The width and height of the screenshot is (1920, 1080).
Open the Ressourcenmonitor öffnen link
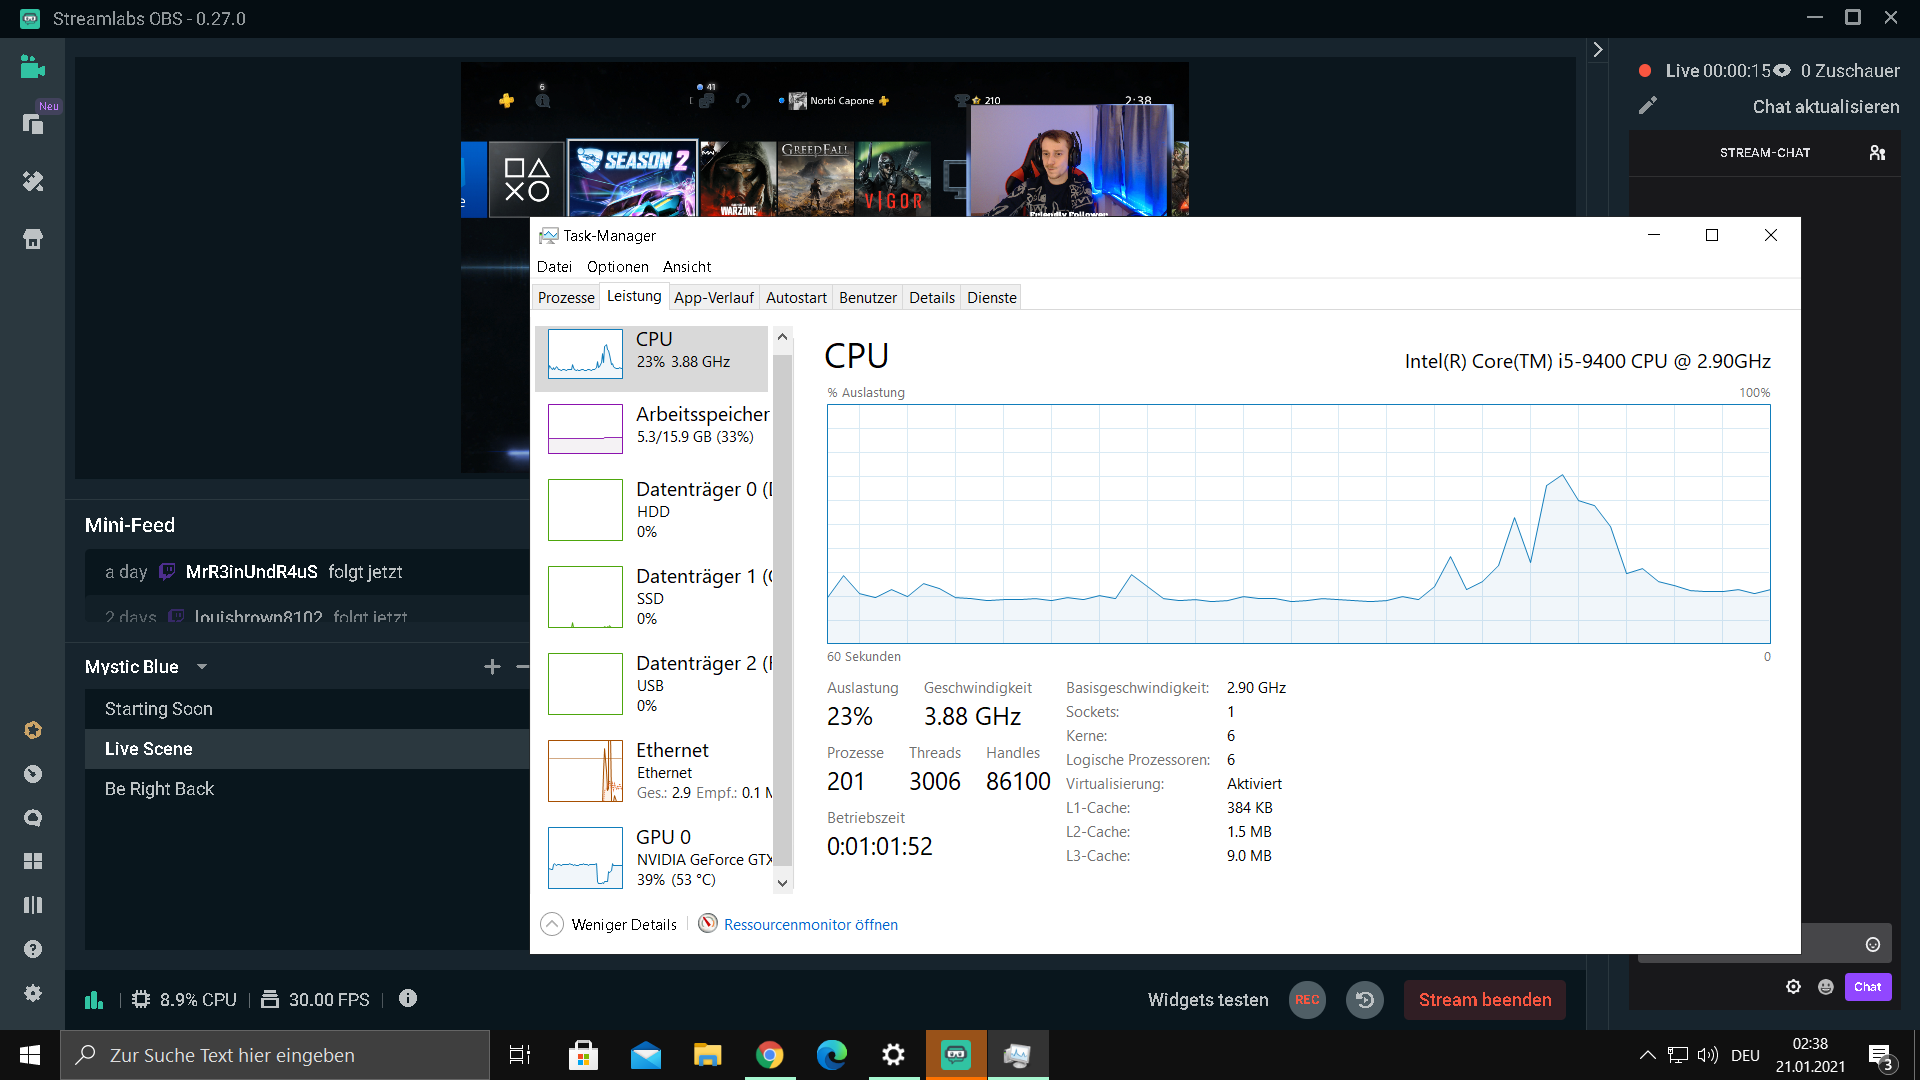810,924
